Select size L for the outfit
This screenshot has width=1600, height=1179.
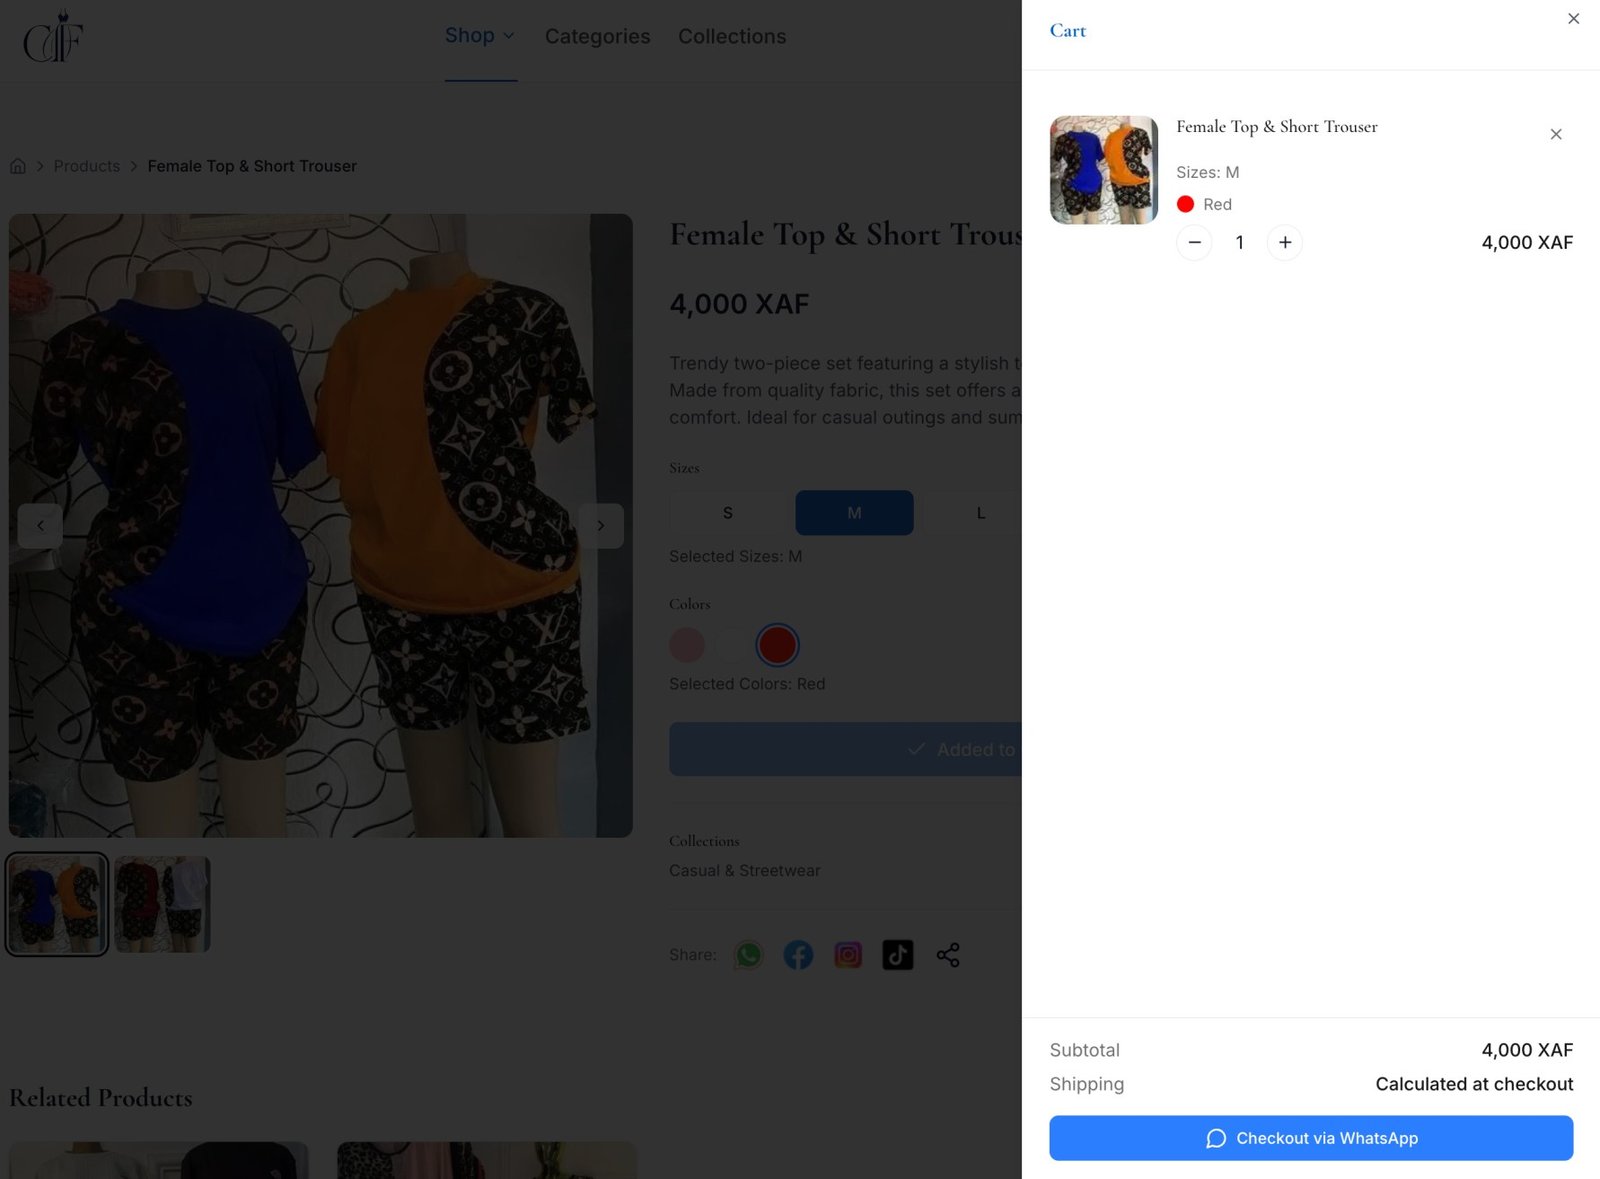pos(980,512)
